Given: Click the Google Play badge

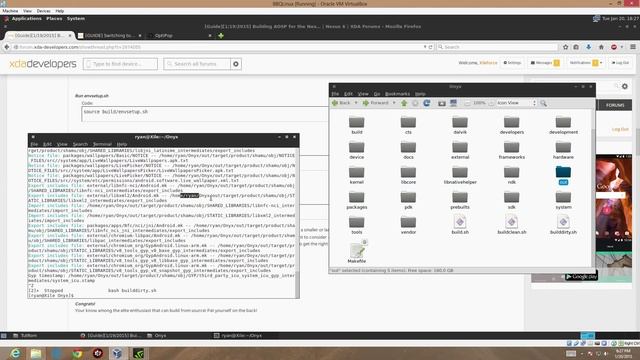Looking at the screenshot, I should [x=581, y=277].
